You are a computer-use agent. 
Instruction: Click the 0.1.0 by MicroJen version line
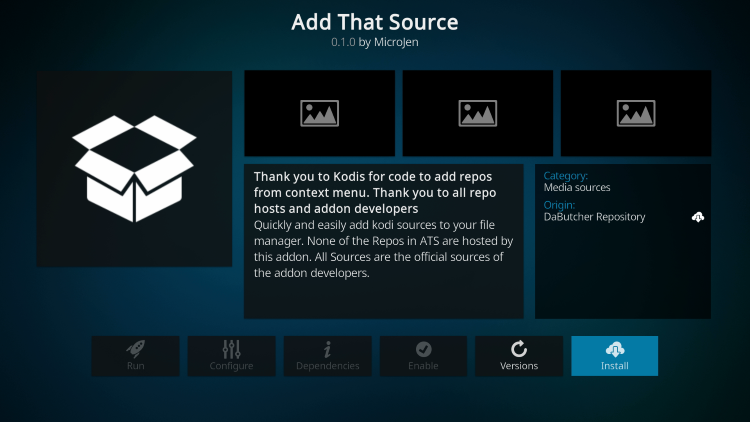click(x=375, y=44)
